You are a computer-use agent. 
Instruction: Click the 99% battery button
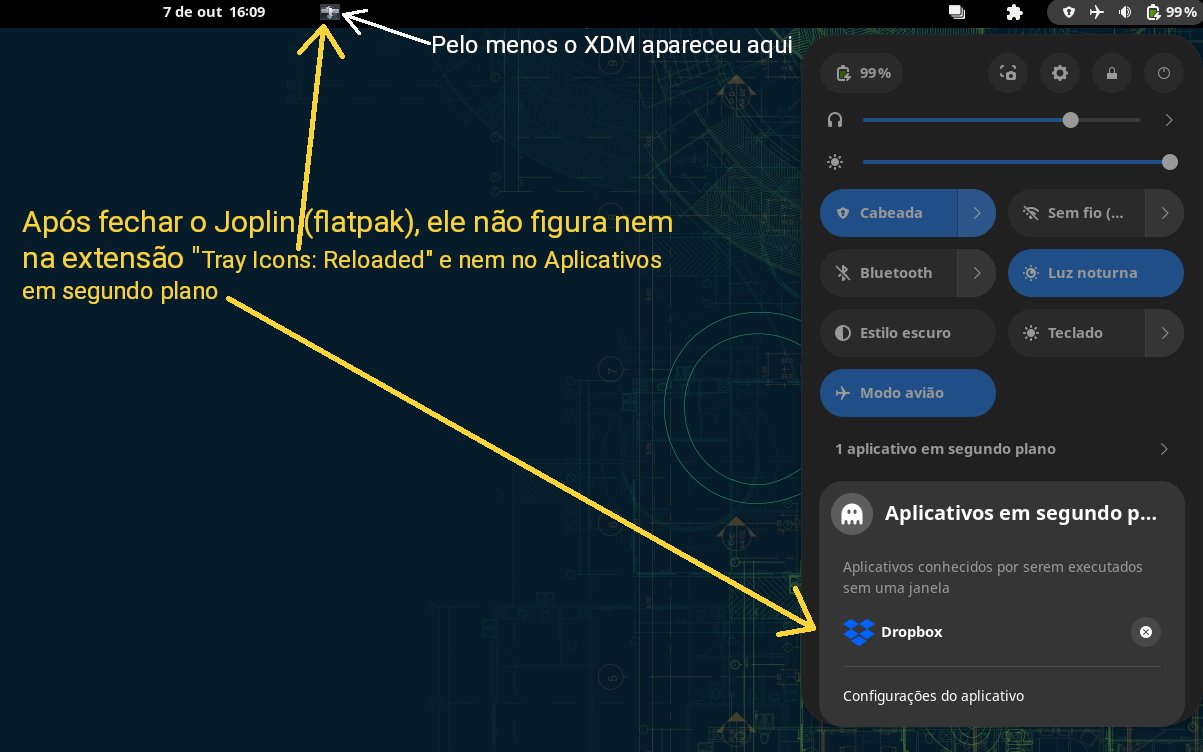(862, 73)
